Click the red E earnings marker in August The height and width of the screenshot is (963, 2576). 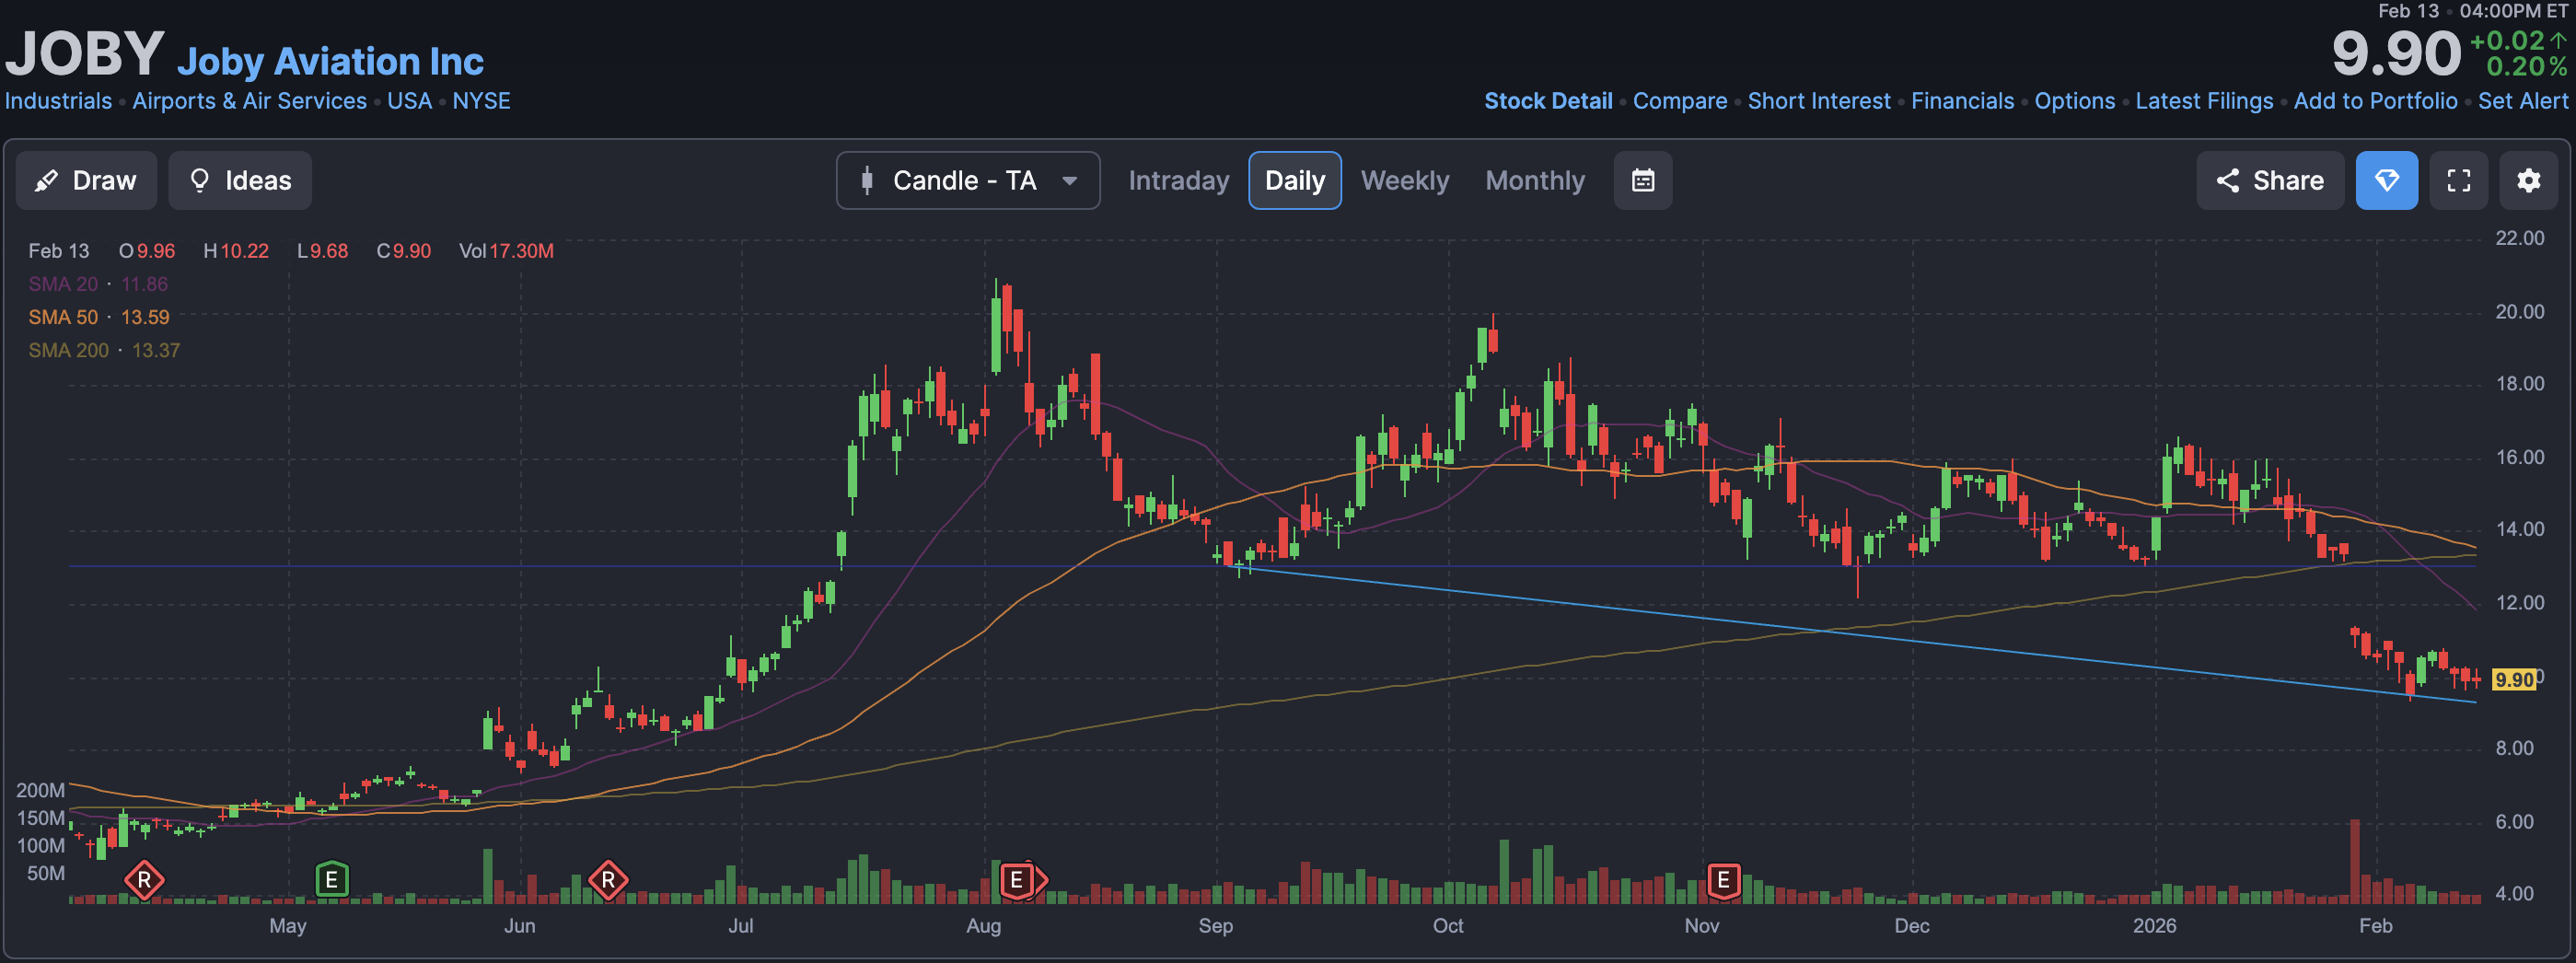pos(1018,880)
